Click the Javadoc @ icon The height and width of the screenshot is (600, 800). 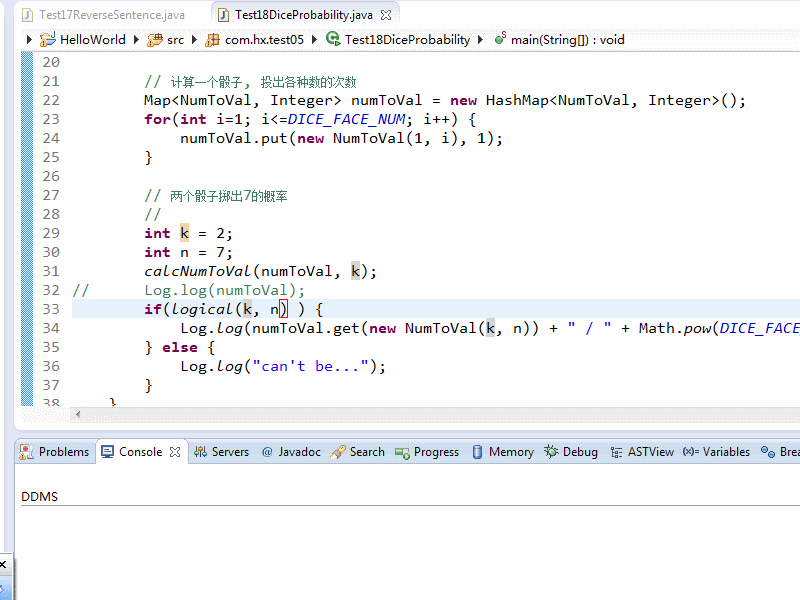click(267, 452)
